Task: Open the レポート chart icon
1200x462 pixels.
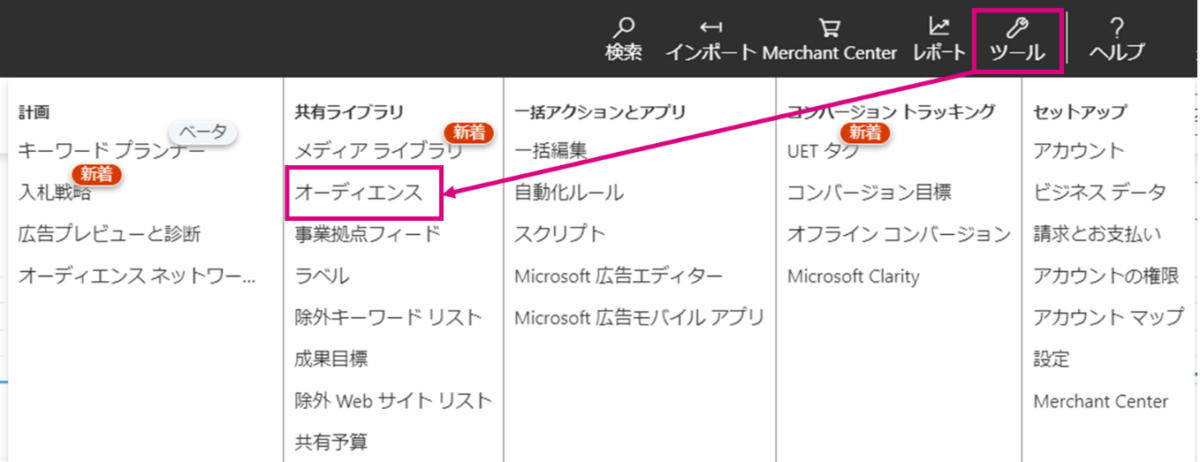Action: (x=939, y=27)
